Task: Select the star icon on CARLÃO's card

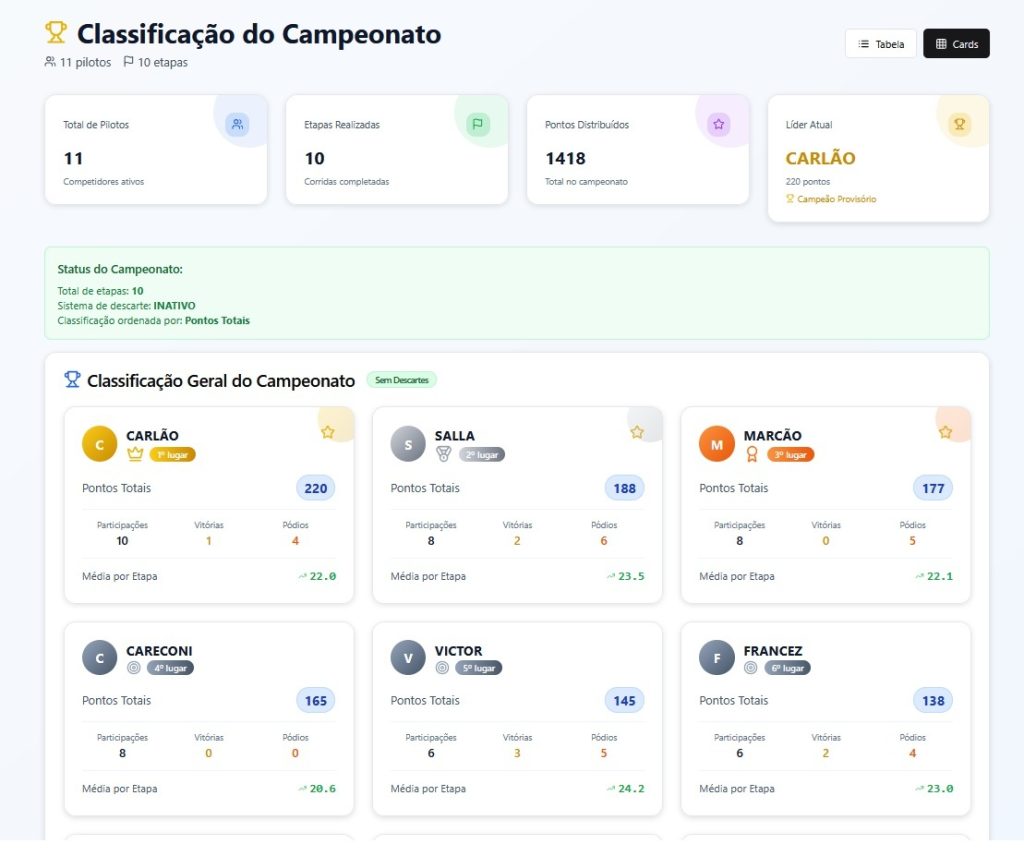Action: [x=328, y=432]
